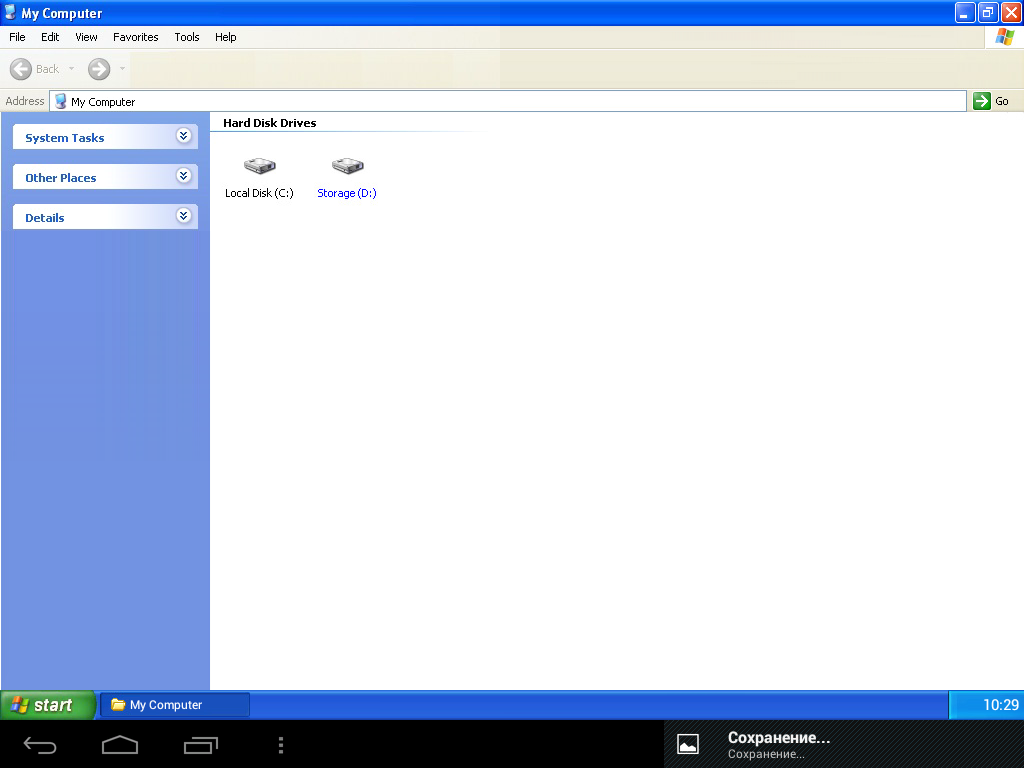Expand the System Tasks panel chevron
Screen dimensions: 1024x768
(x=184, y=136)
